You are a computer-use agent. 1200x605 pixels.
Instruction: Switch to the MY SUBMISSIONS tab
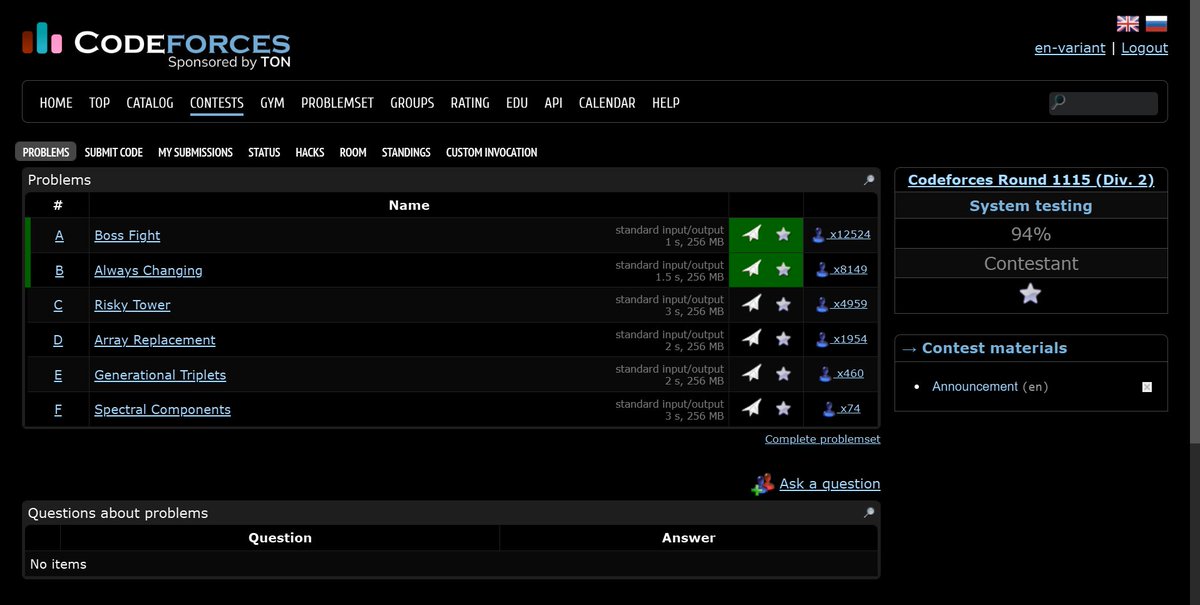tap(195, 152)
